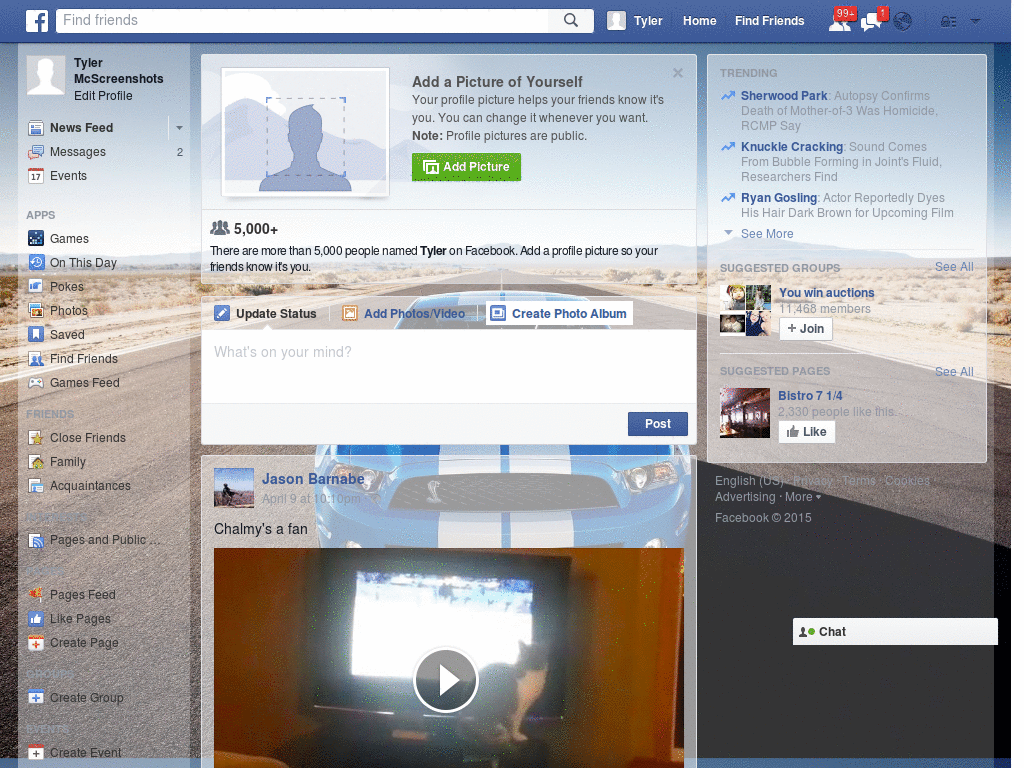Click the Create Event icon

(36, 752)
